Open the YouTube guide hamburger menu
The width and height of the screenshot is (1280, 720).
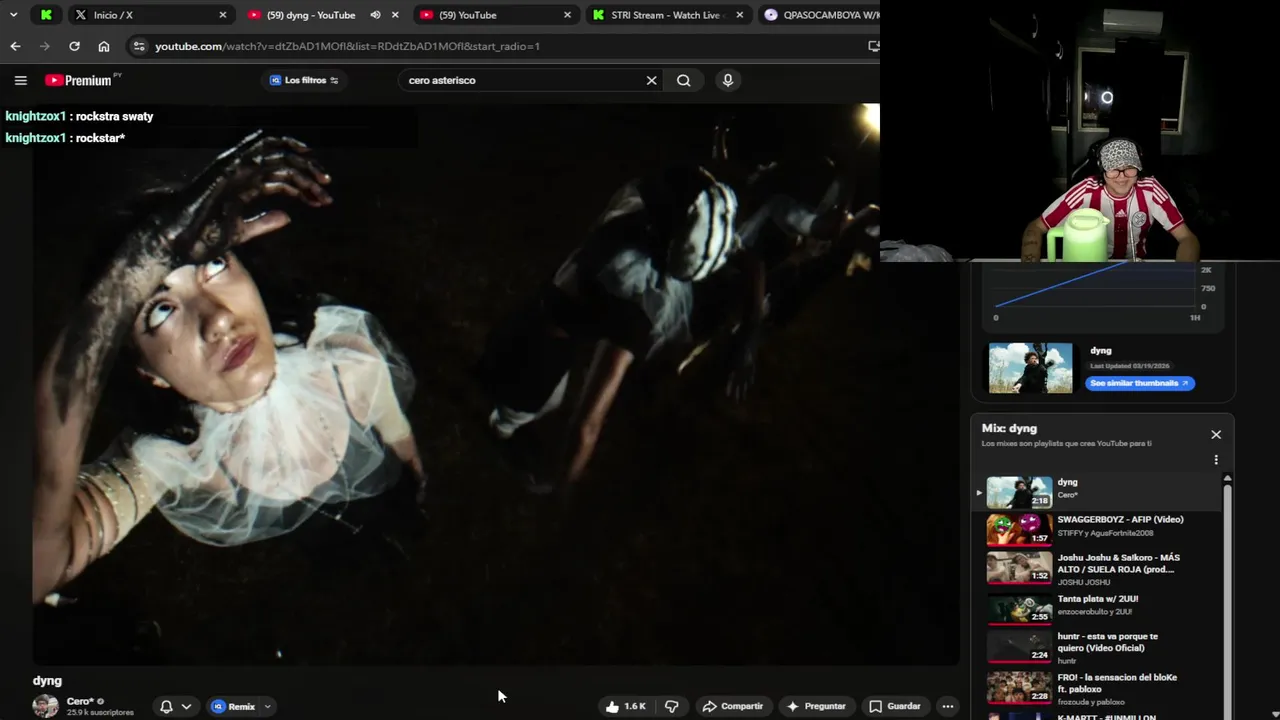click(20, 80)
